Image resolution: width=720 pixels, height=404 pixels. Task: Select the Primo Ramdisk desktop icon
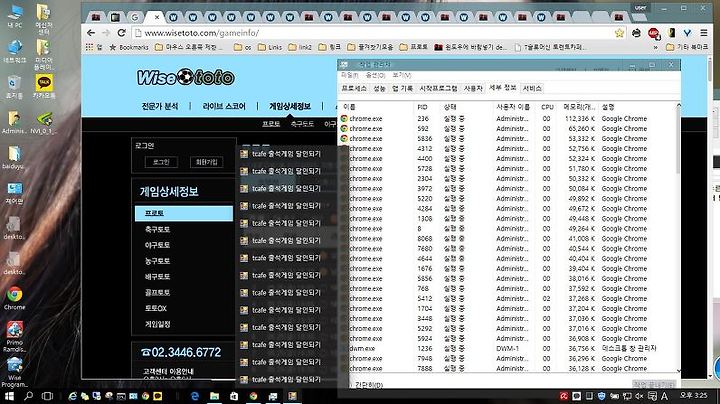pyautogui.click(x=15, y=337)
